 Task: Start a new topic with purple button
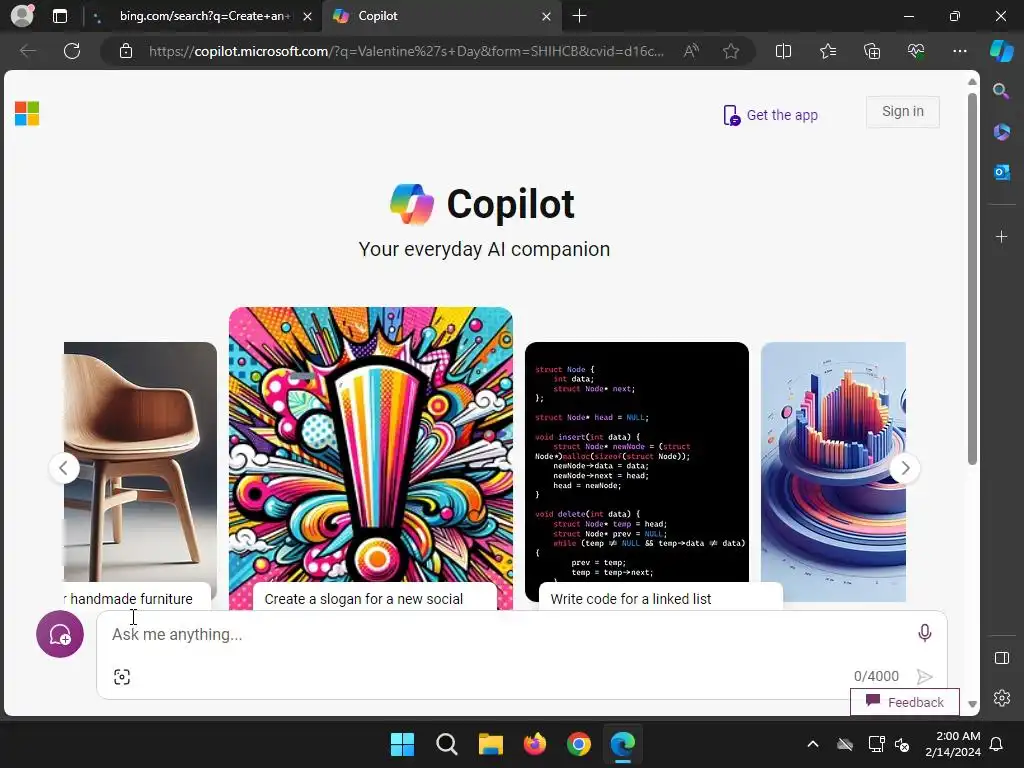pyautogui.click(x=59, y=634)
